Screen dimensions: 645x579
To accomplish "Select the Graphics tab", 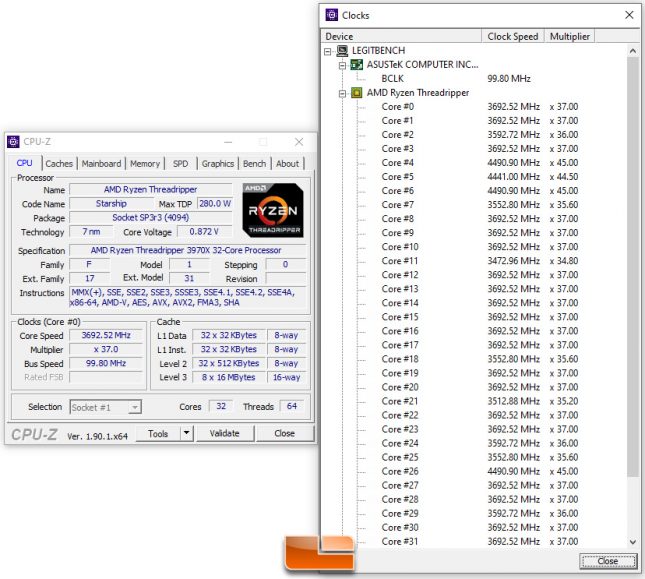I will pyautogui.click(x=218, y=164).
